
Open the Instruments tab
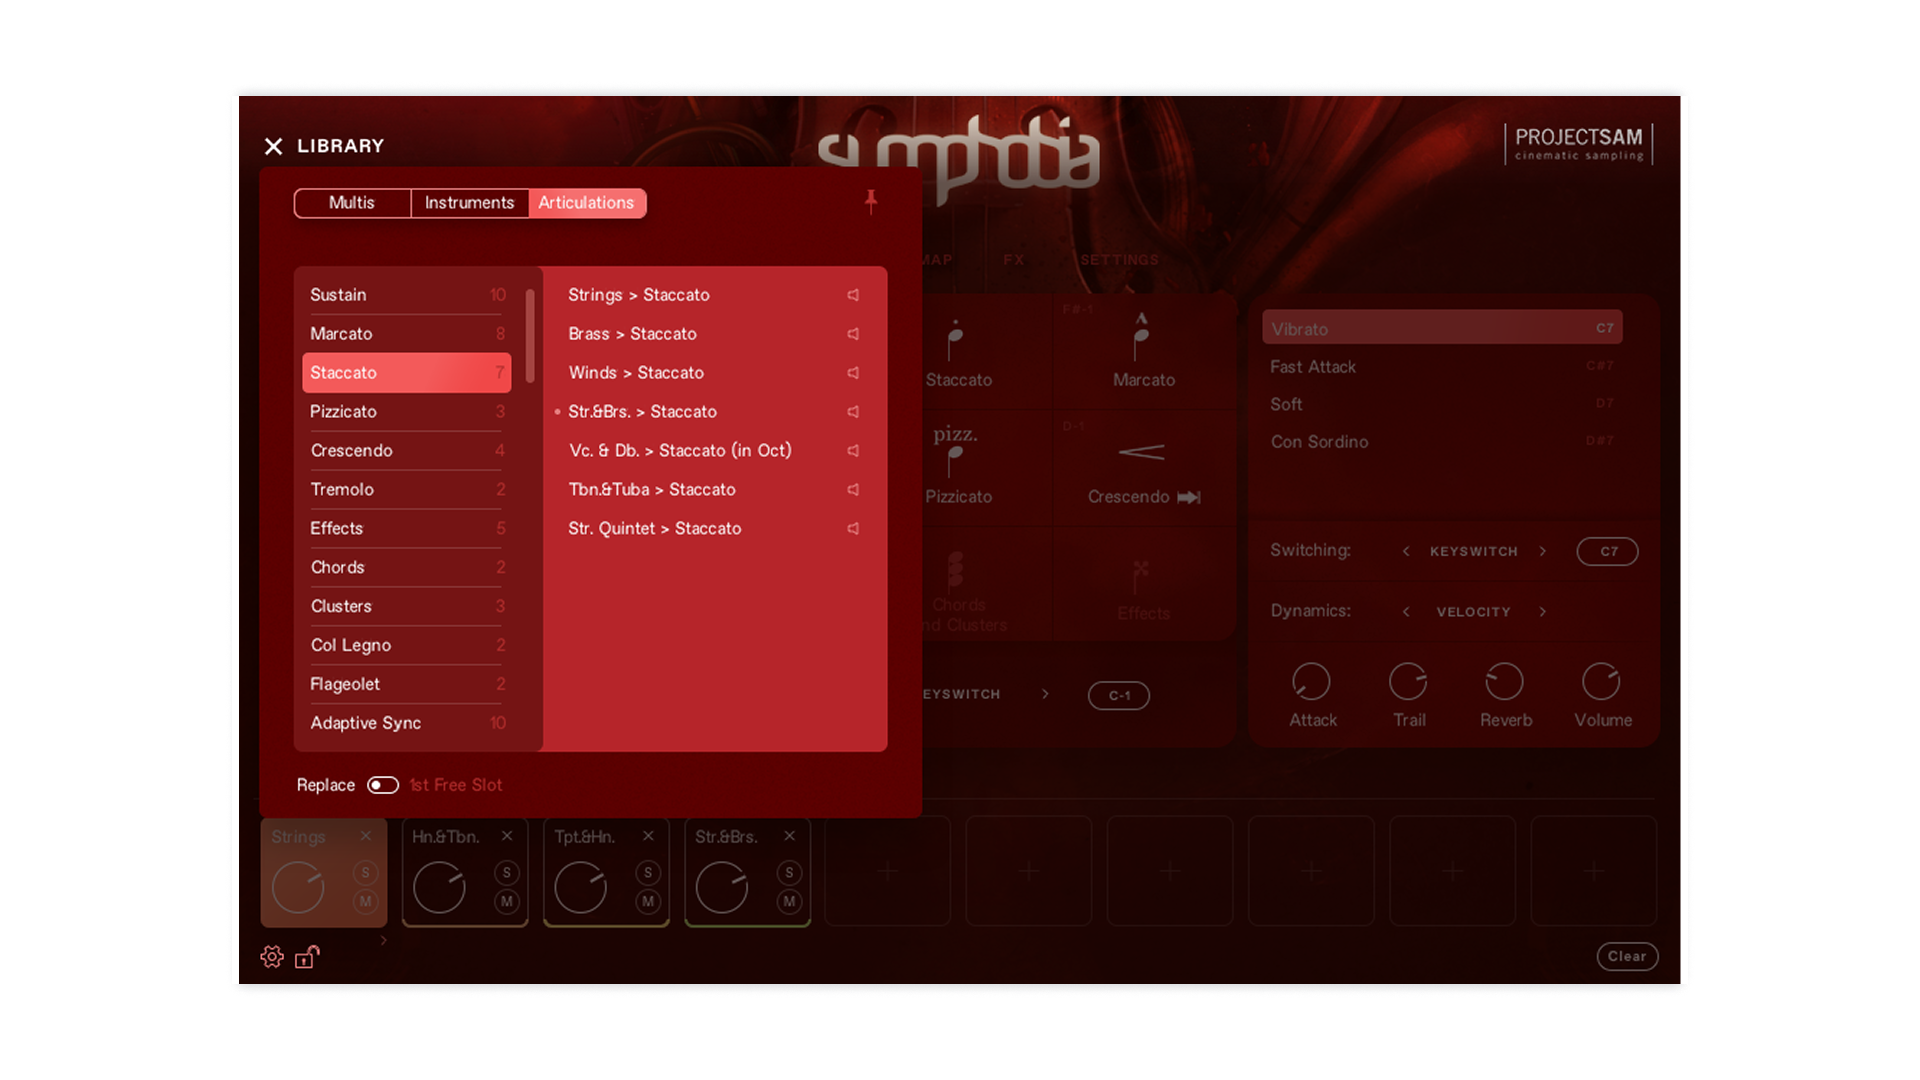470,203
